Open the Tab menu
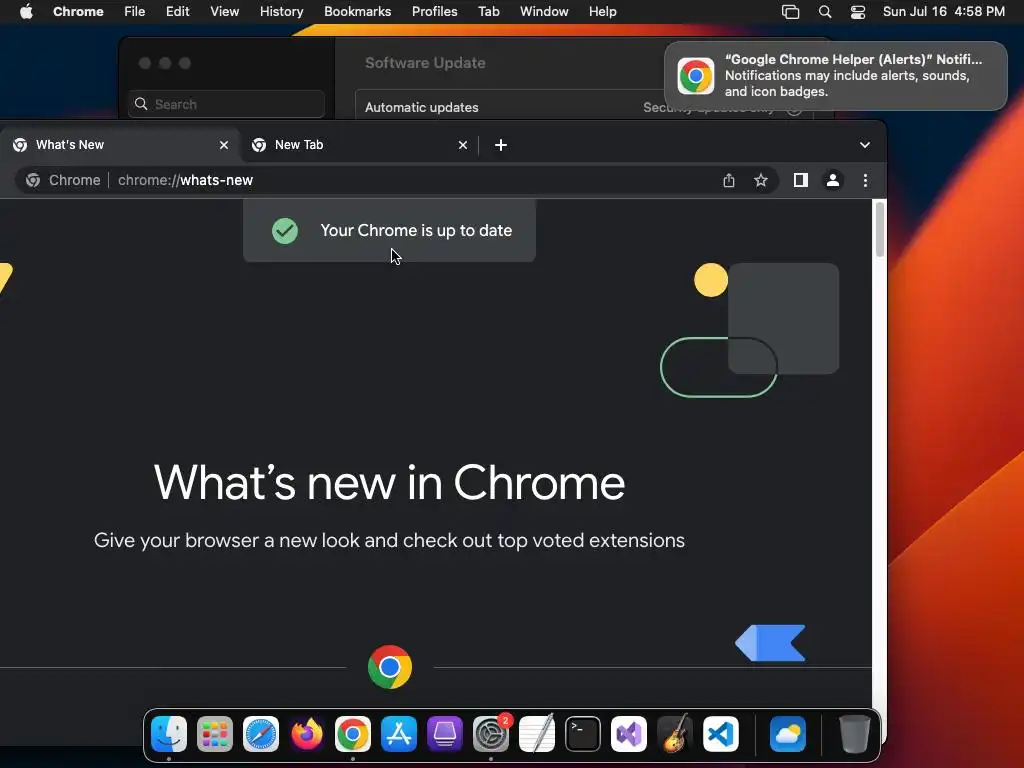This screenshot has height=768, width=1024. click(x=488, y=12)
